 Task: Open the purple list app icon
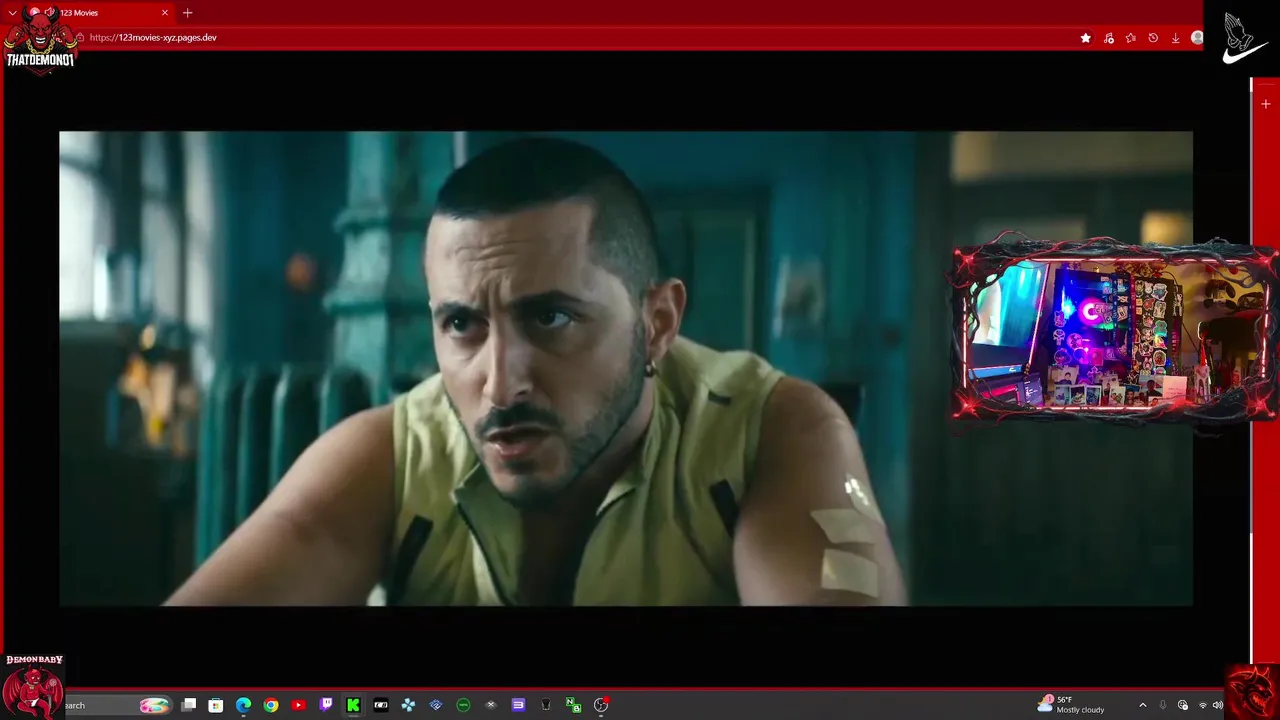(518, 705)
